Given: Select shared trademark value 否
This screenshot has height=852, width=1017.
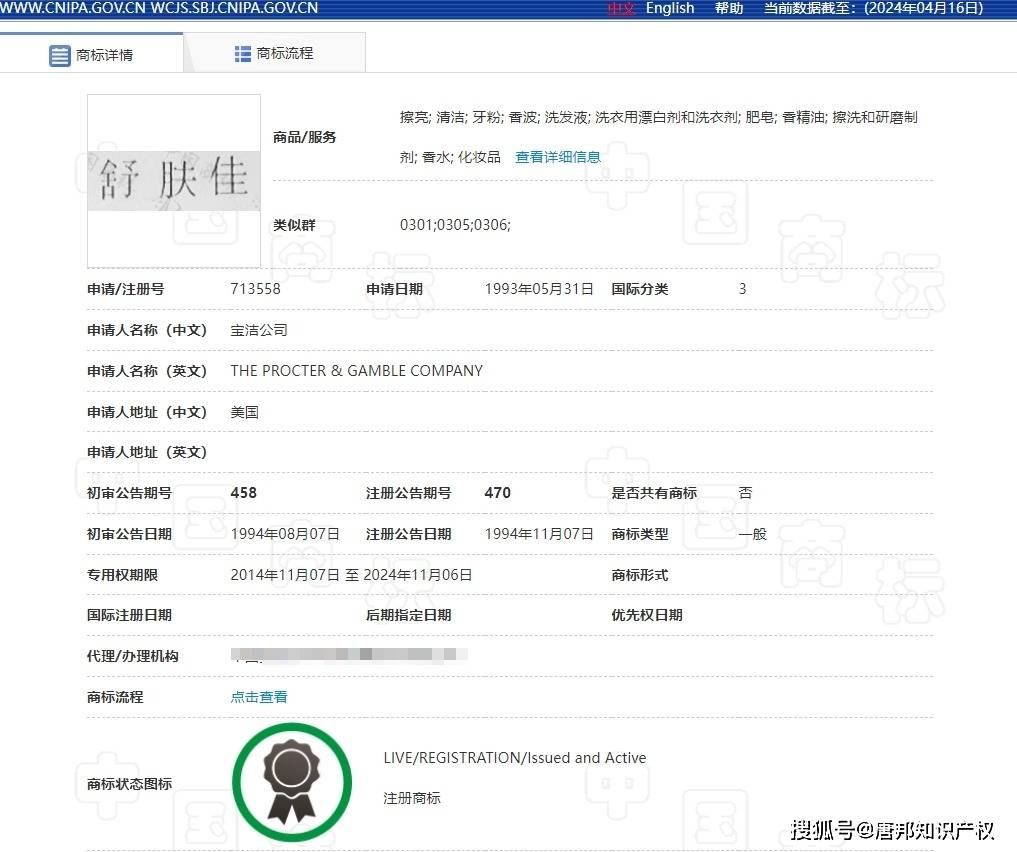Looking at the screenshot, I should (x=745, y=493).
